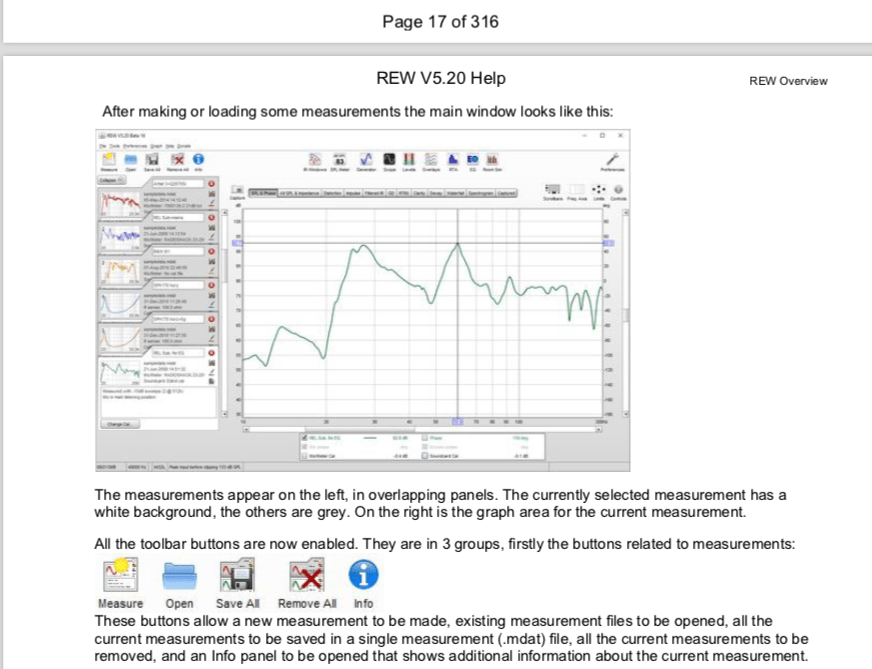Remove the REL Sub+mains measurement via red button
Screen dimensions: 872x669
pyautogui.click(x=211, y=217)
